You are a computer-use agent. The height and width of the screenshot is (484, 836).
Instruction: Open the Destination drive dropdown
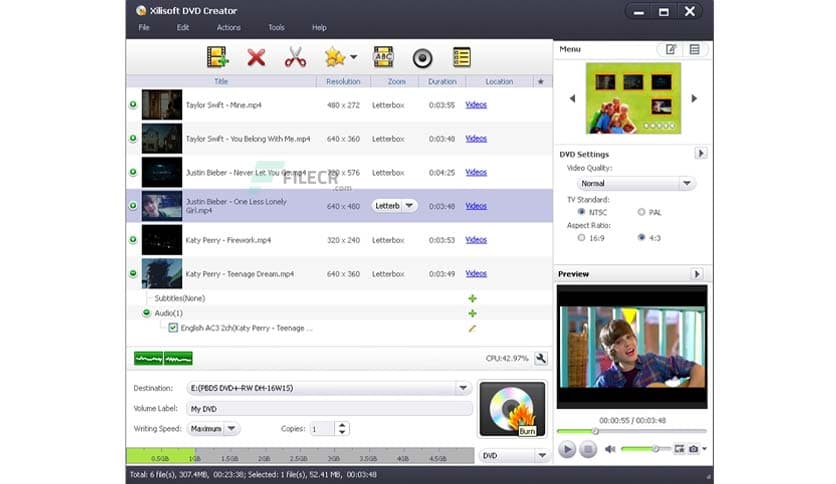click(463, 388)
